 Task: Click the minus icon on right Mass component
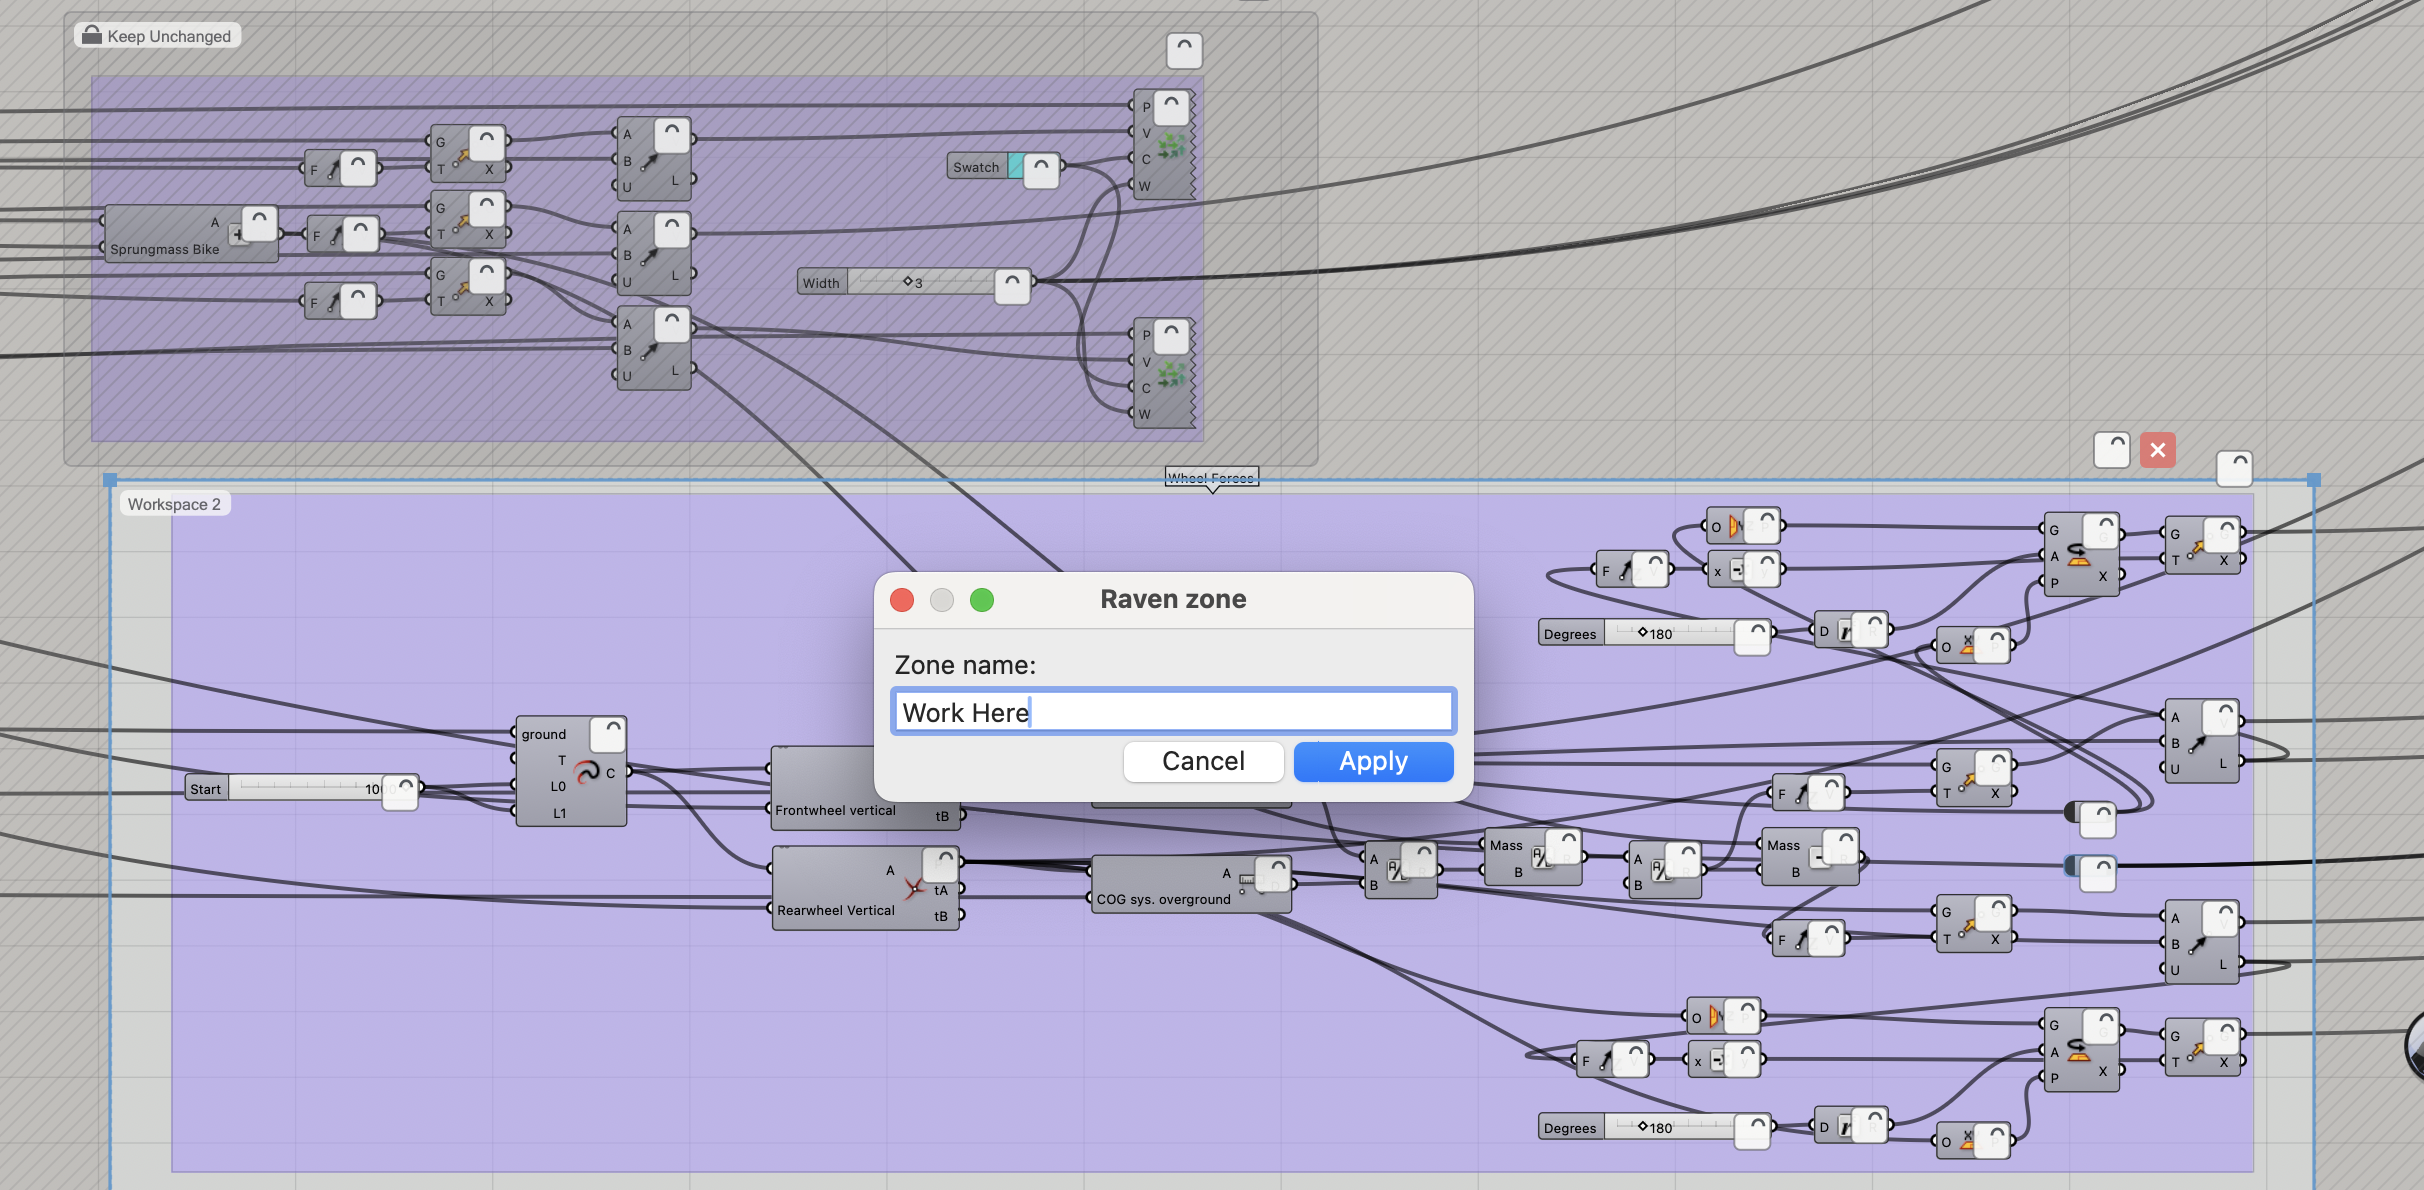tap(1818, 857)
